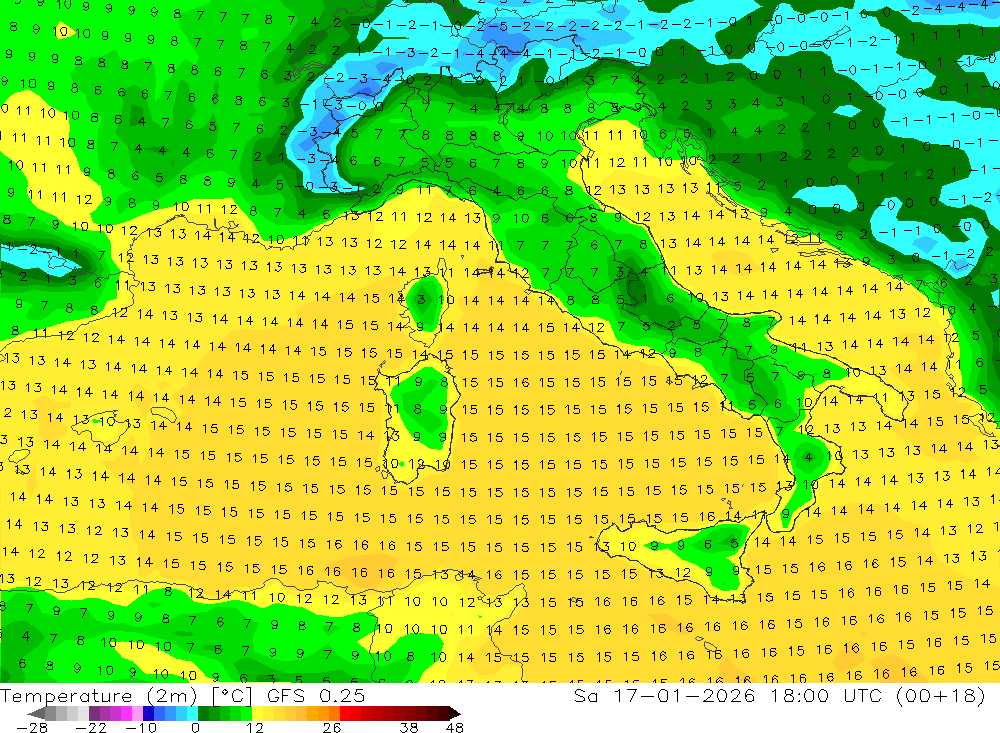Click the "38" legend scale label
Viewport: 1000px width, 733px height.
[x=409, y=727]
